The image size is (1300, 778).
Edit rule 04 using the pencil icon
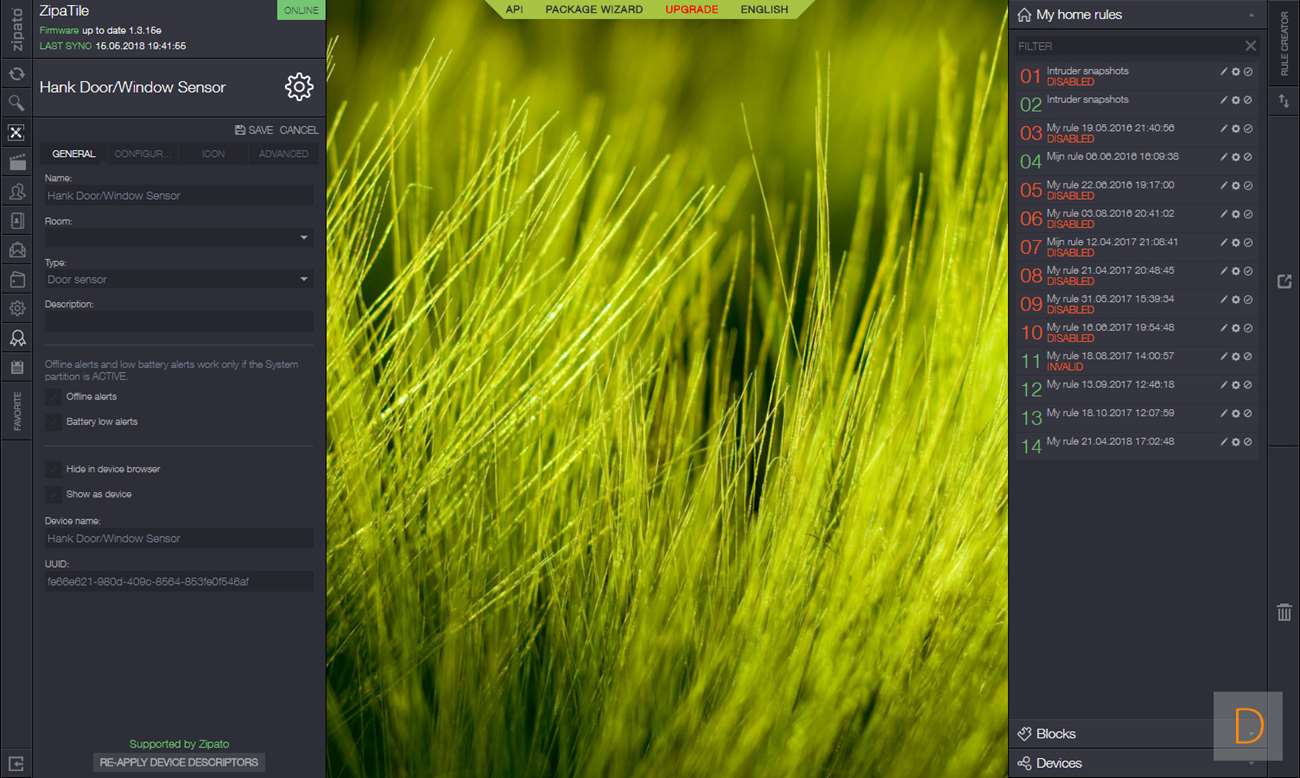pyautogui.click(x=1224, y=157)
